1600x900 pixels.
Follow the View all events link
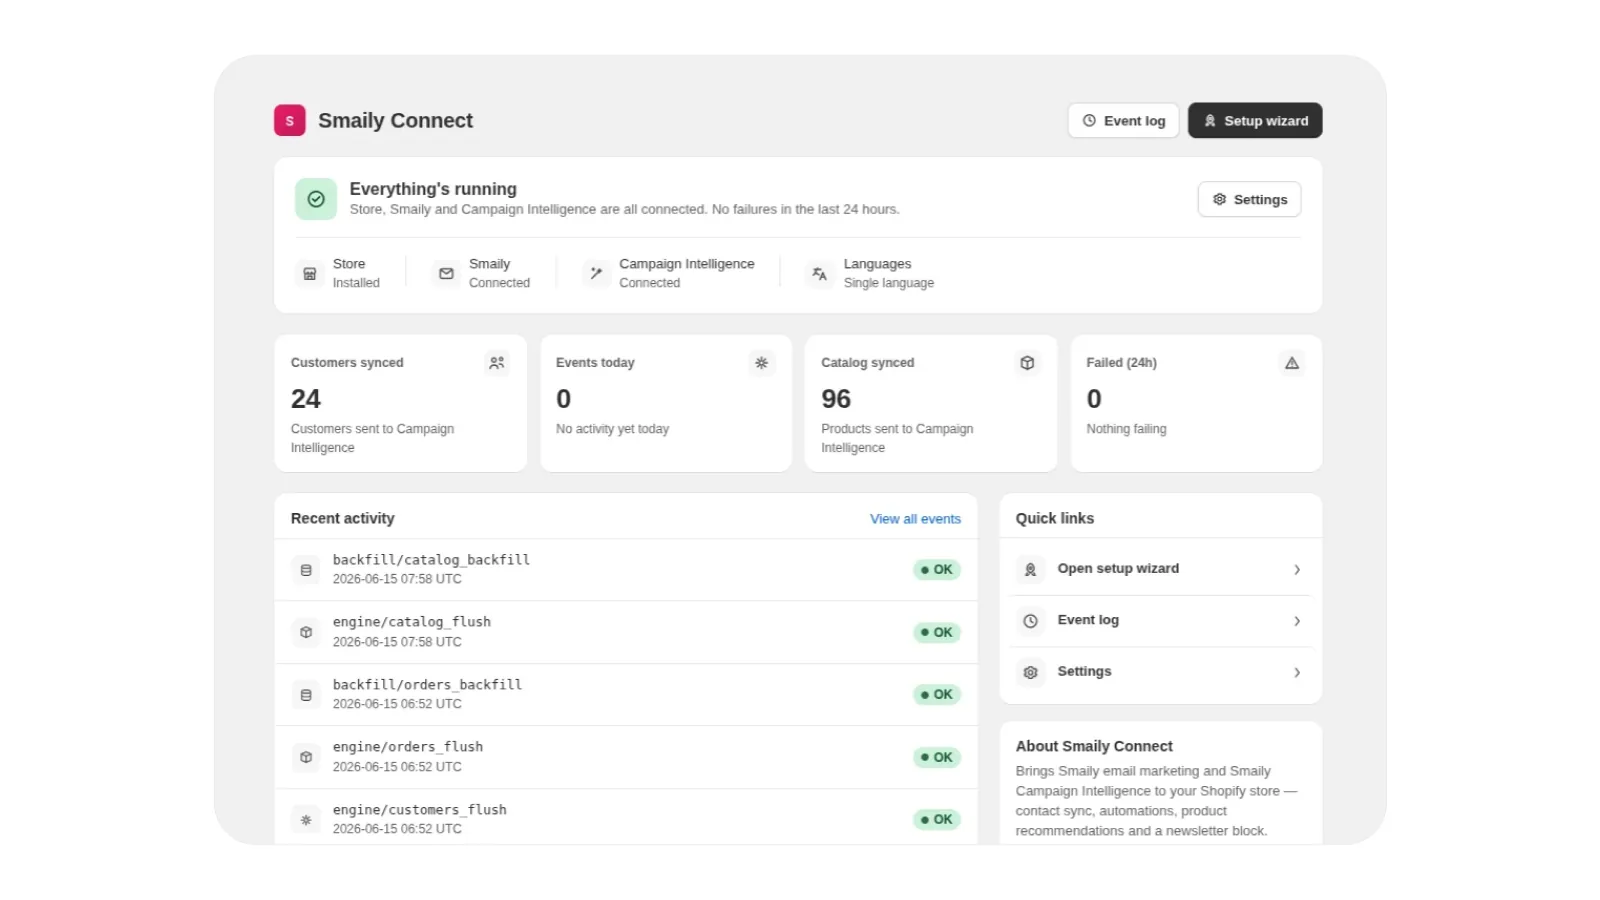click(915, 519)
